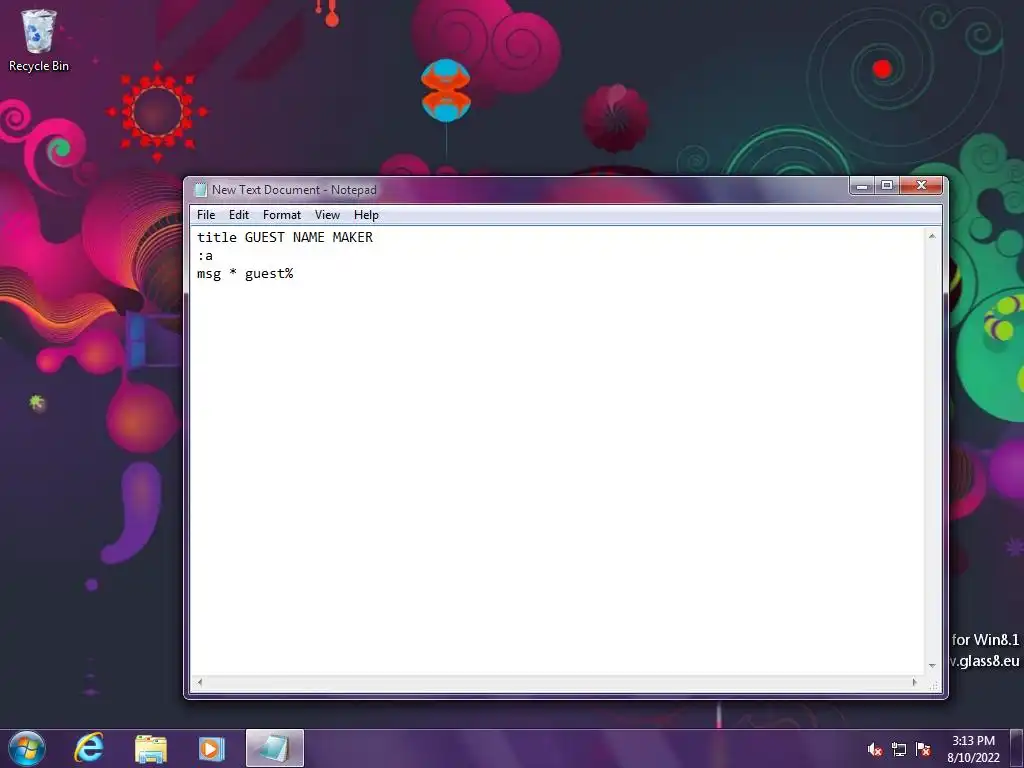This screenshot has height=768, width=1024.
Task: Click the horizontal scrollbar left arrow
Action: (200, 682)
